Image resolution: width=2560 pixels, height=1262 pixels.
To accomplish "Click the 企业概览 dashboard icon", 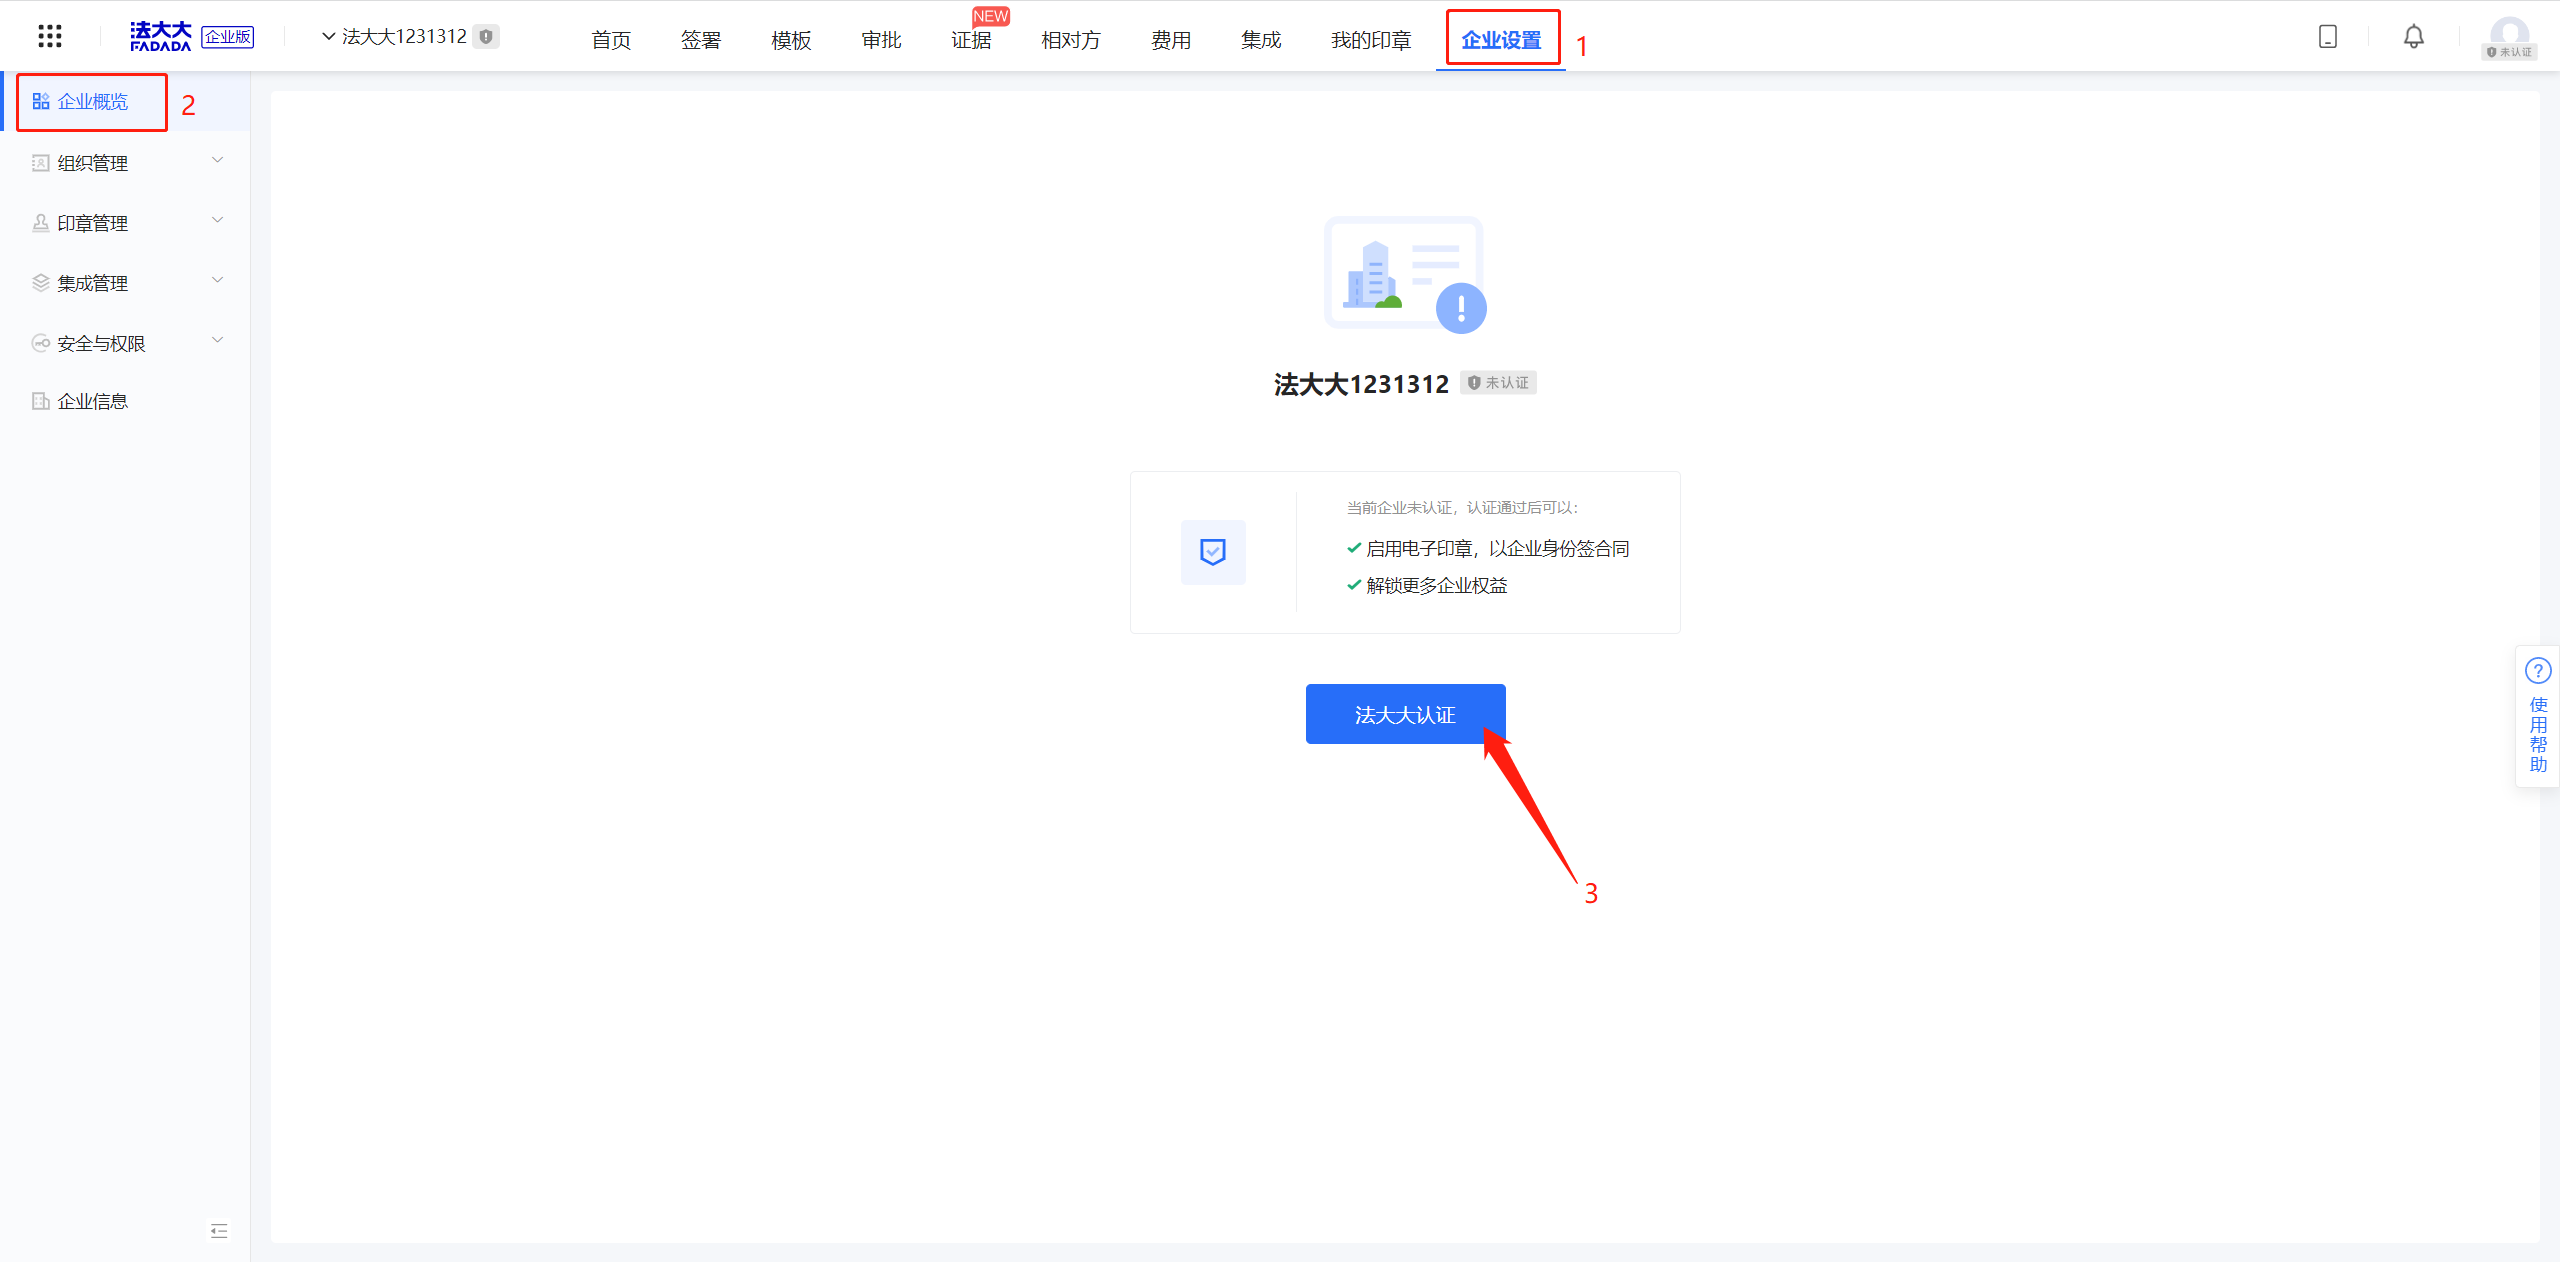I will click(41, 101).
